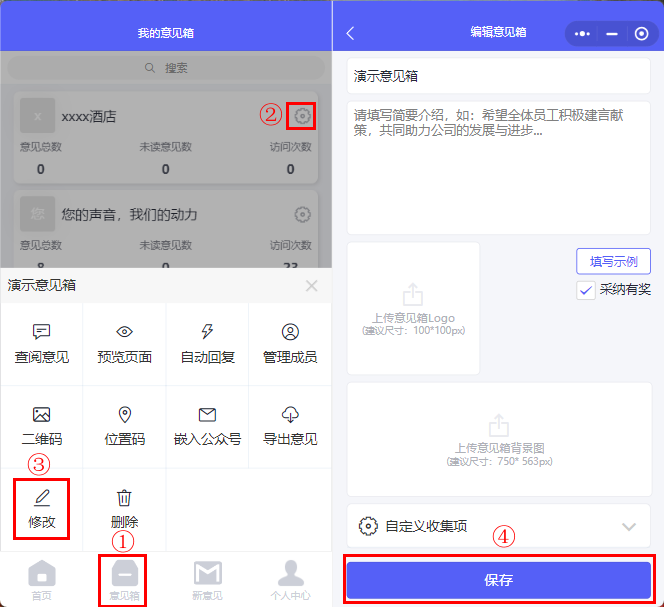Switch to the 个人中心 tab
664x607 pixels.
tap(290, 580)
